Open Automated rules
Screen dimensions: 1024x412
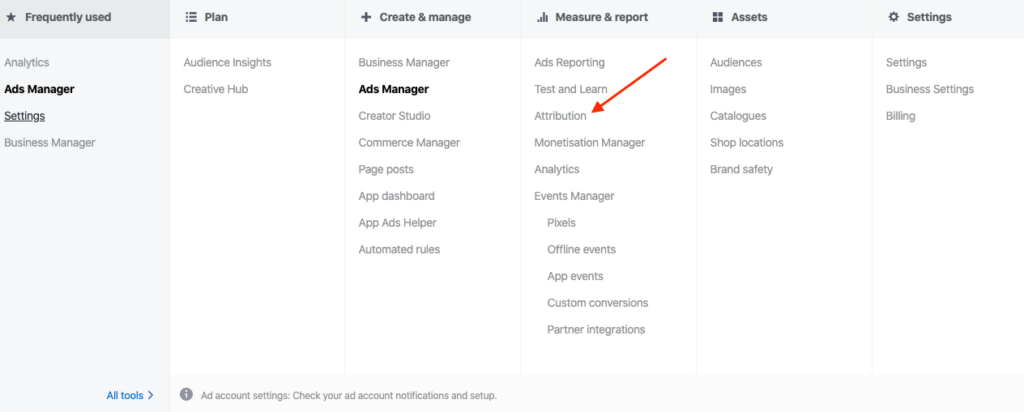[399, 250]
